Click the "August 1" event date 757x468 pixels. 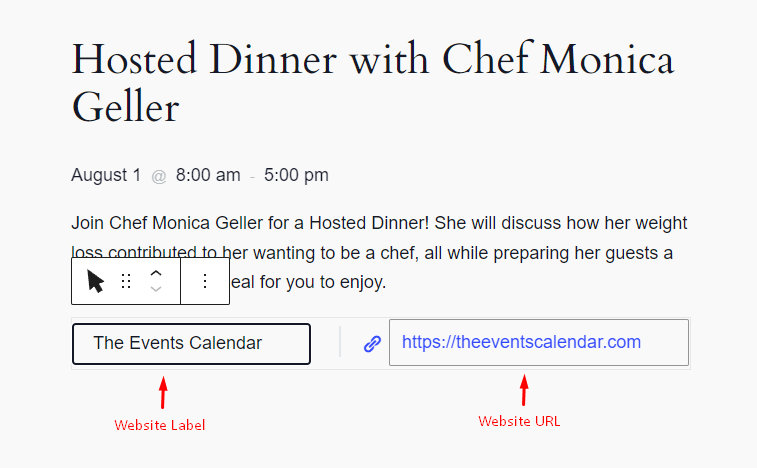click(106, 175)
